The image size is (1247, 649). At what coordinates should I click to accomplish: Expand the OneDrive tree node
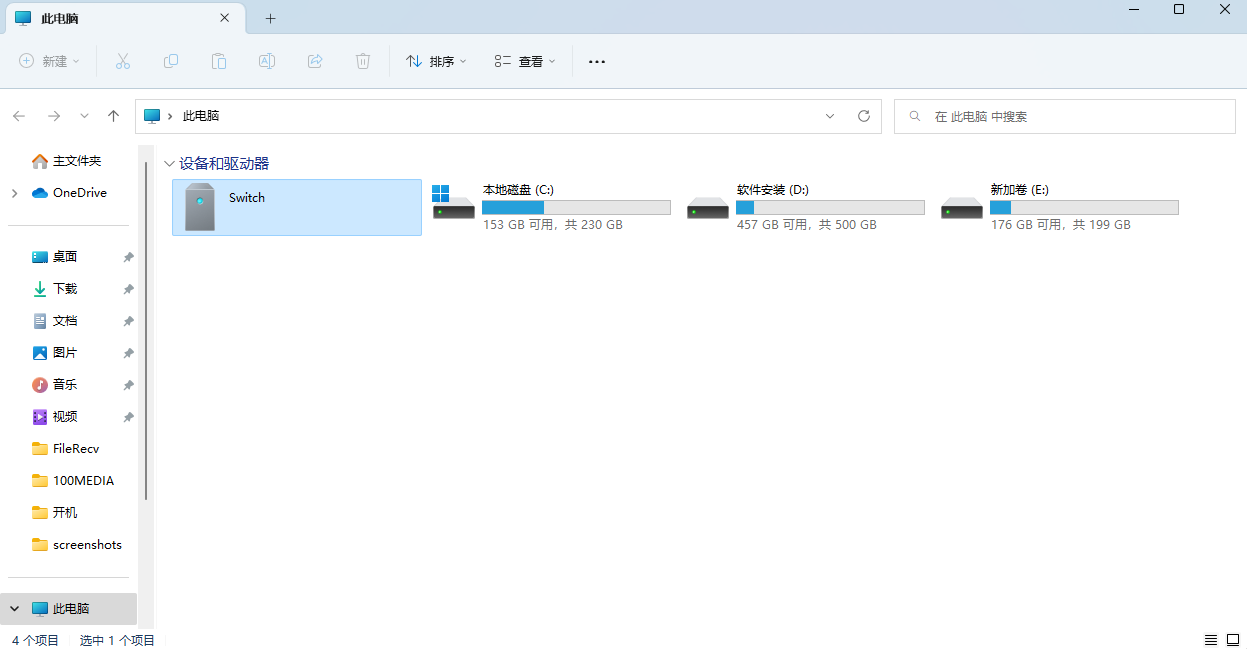click(x=14, y=193)
